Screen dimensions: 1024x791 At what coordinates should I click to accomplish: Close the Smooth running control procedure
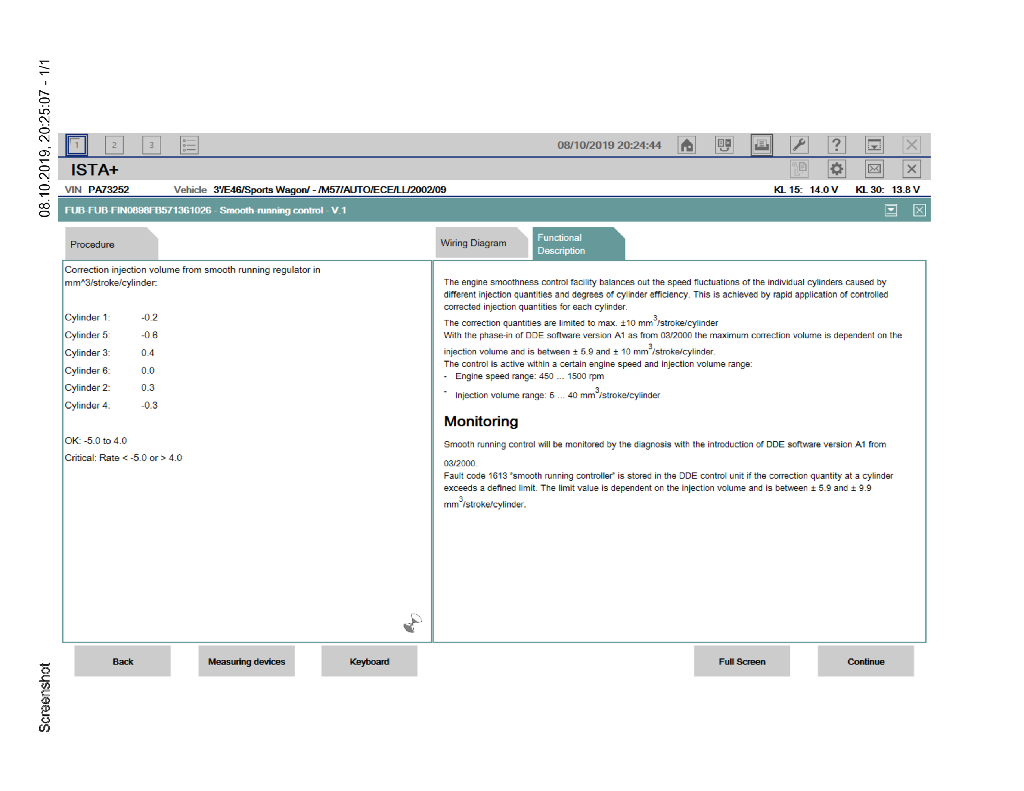pos(920,210)
